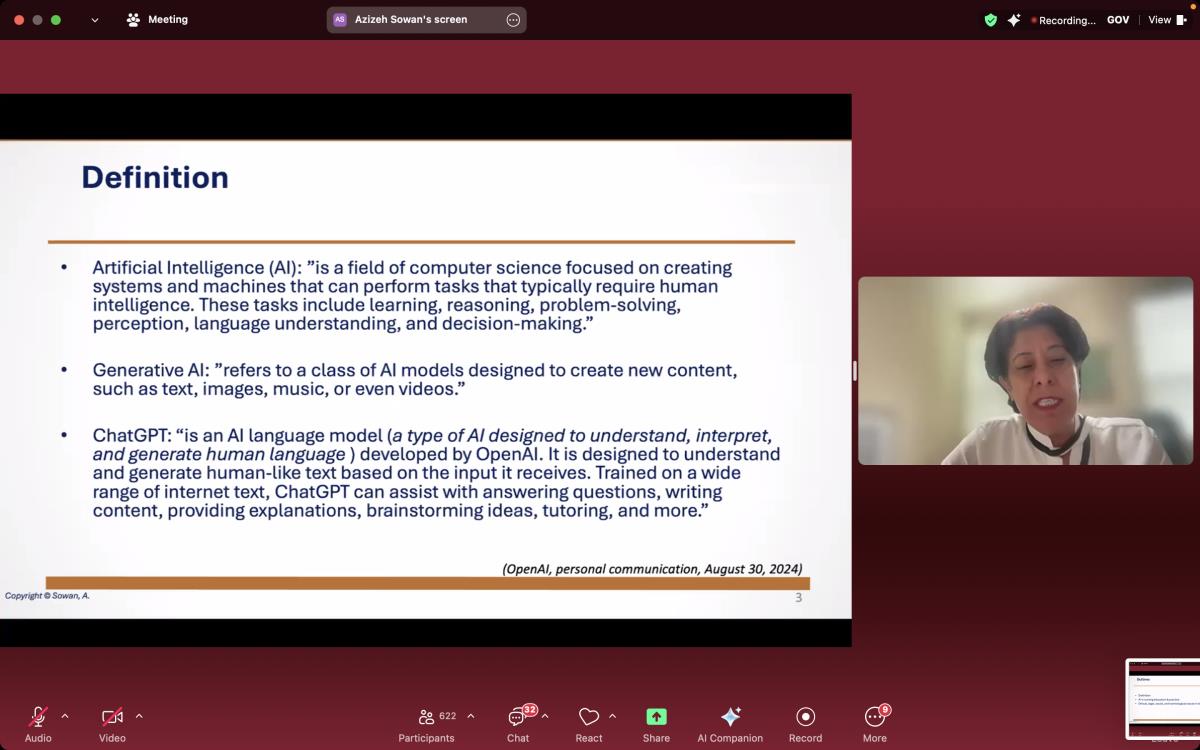Screen dimensions: 1200x750
Task: Click the green Share screen button
Action: pos(656,724)
